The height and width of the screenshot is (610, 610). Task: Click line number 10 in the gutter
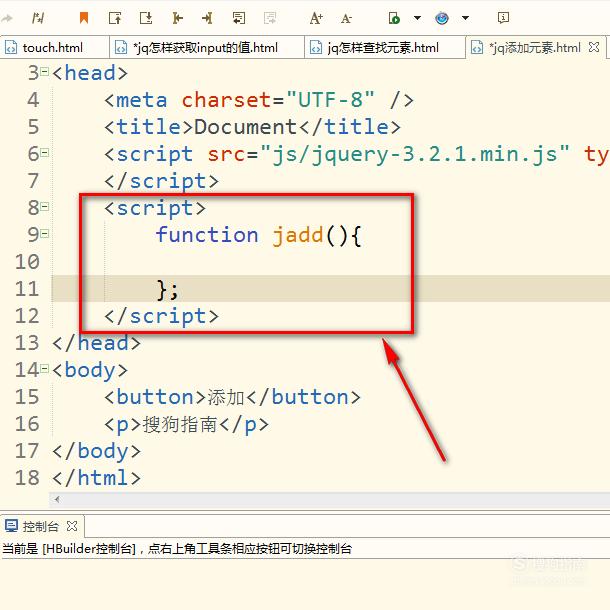point(27,262)
